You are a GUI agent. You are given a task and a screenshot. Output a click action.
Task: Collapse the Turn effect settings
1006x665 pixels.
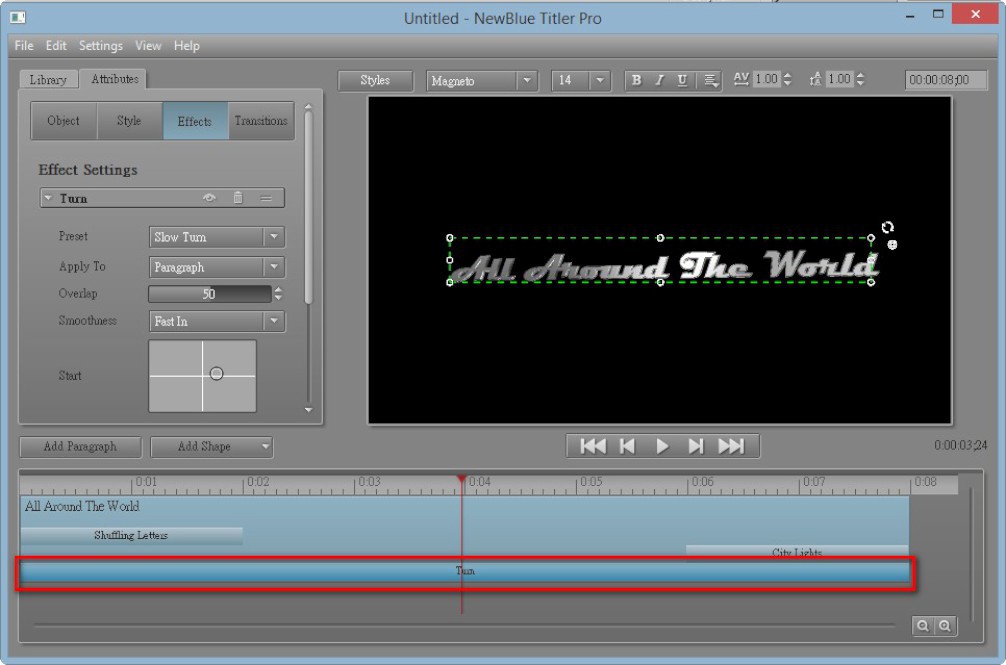tap(47, 198)
